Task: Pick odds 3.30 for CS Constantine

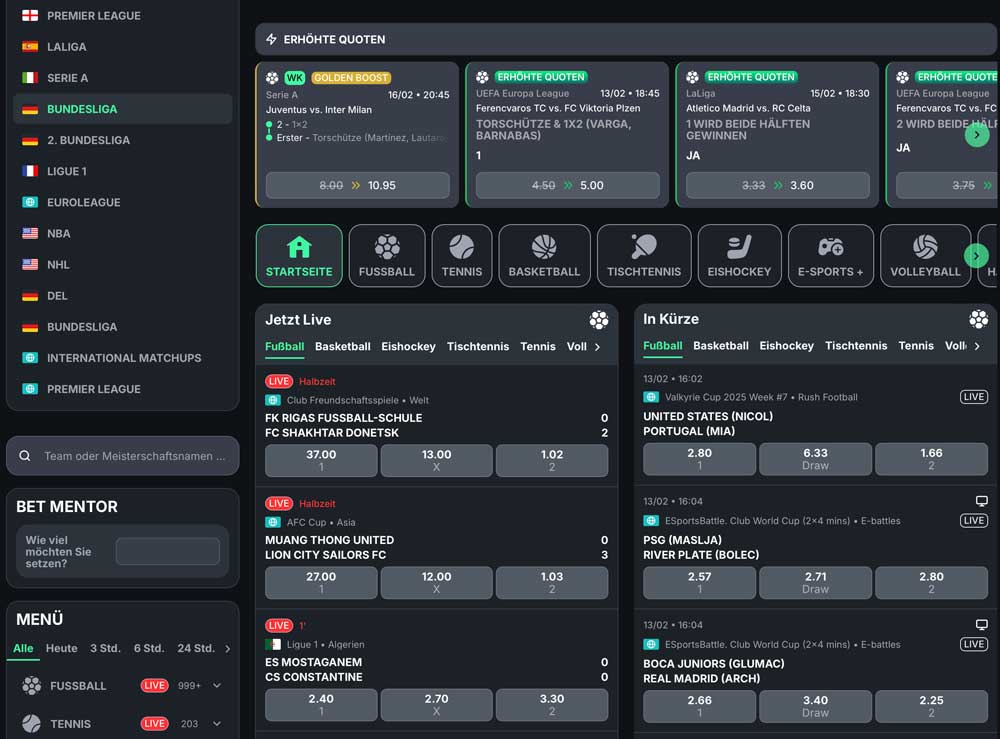Action: tap(552, 705)
